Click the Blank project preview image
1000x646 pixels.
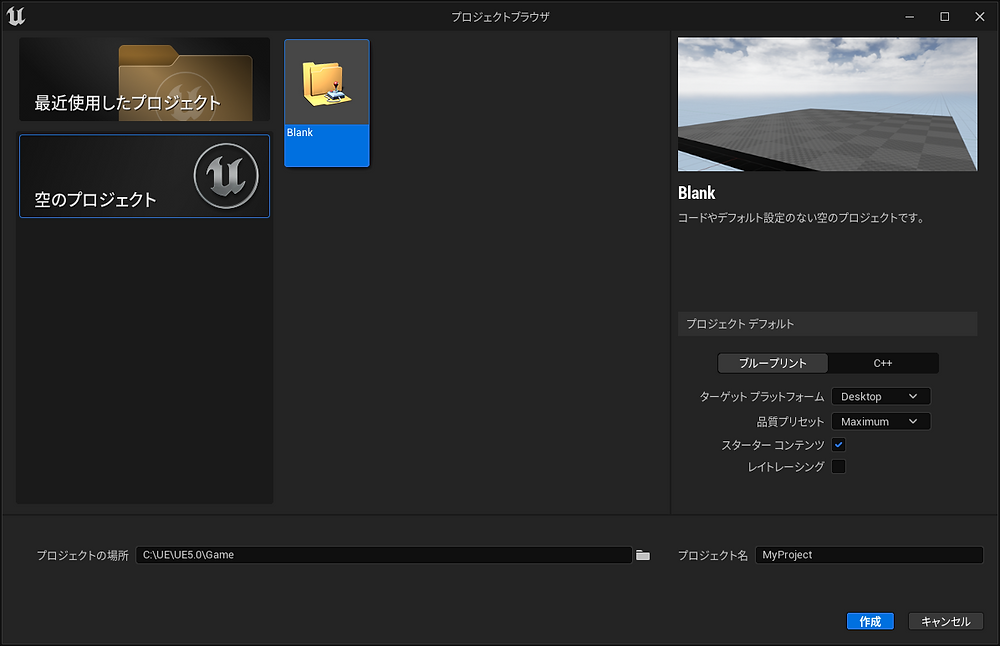(827, 104)
